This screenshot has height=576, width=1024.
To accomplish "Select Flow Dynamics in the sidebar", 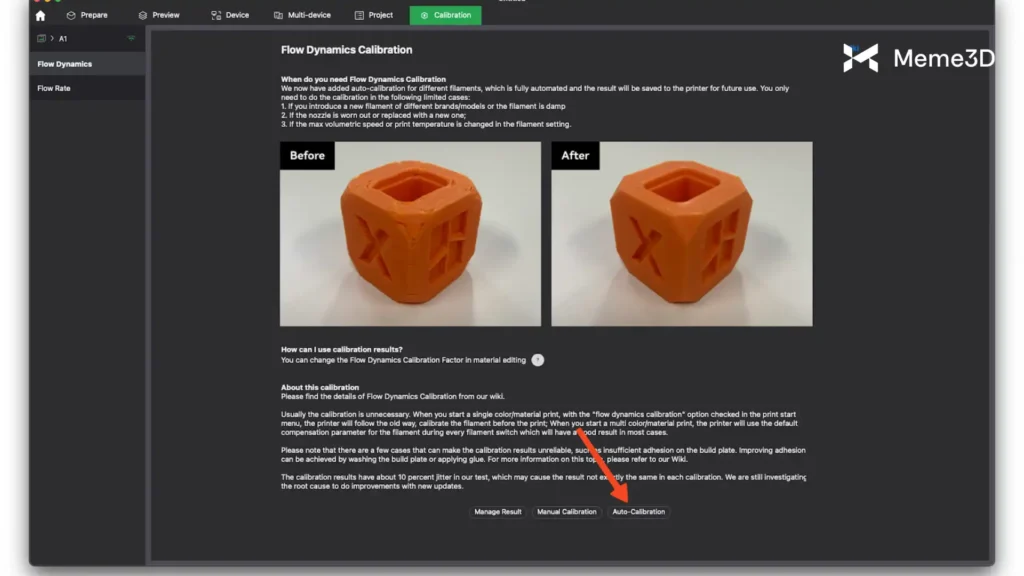I will pos(65,64).
